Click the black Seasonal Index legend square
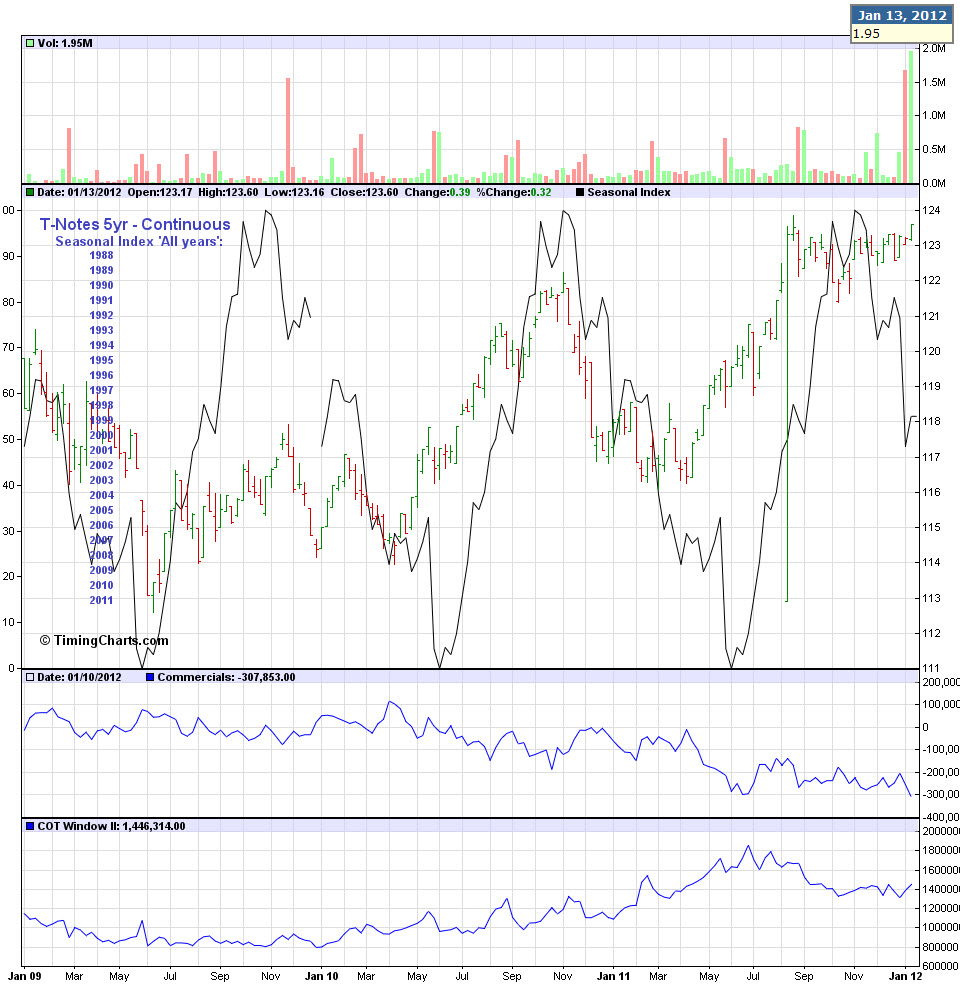This screenshot has width=960, height=987. [580, 192]
